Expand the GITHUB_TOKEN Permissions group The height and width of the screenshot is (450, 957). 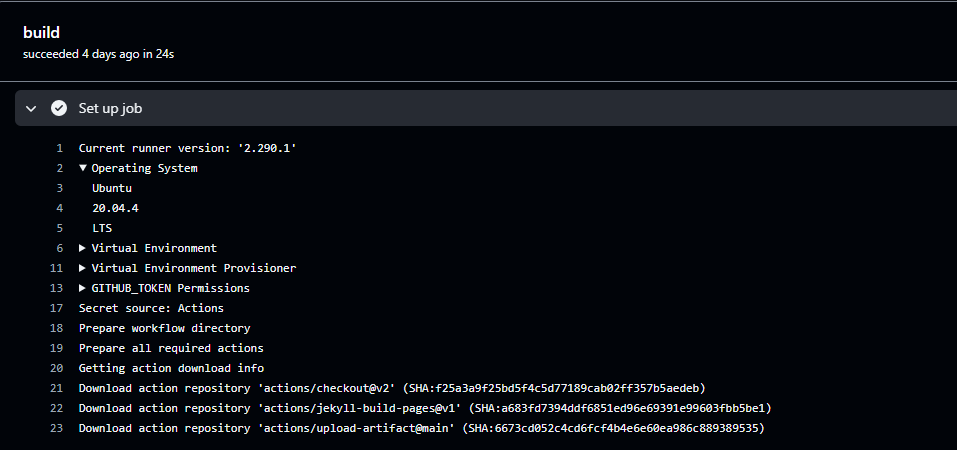pos(83,288)
